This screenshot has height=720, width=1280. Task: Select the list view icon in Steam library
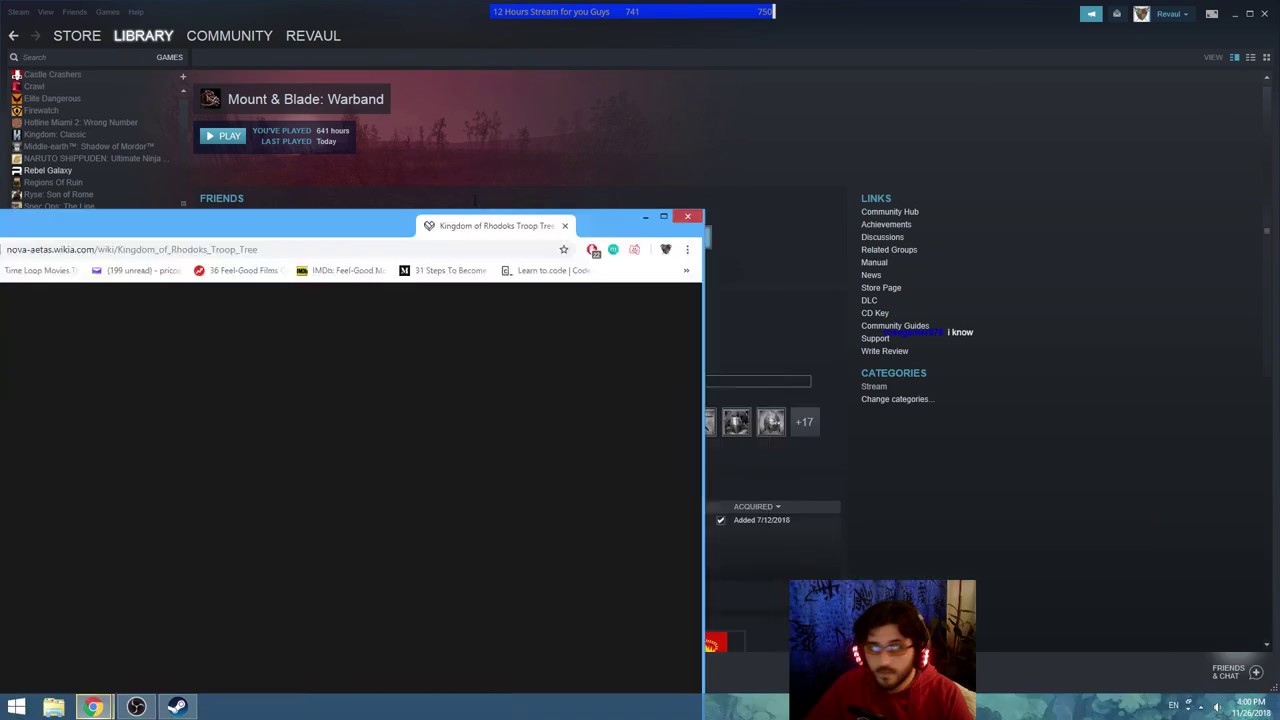1251,57
